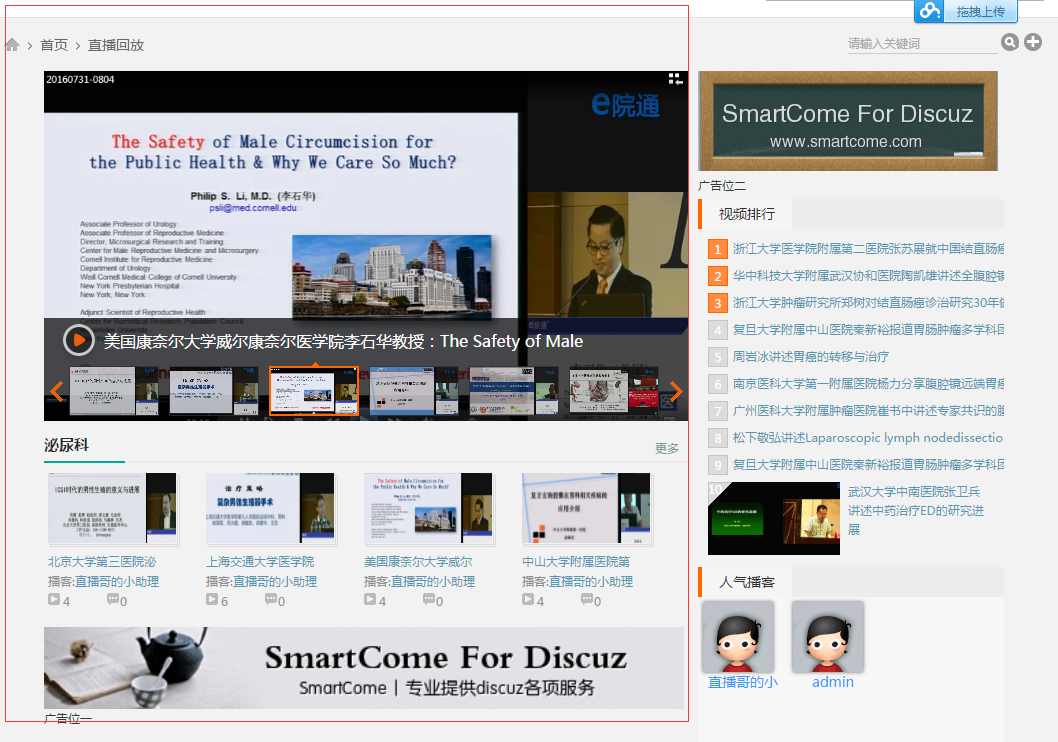Open the 直播回放 breadcrumb link
This screenshot has height=742, width=1058.
(x=116, y=45)
